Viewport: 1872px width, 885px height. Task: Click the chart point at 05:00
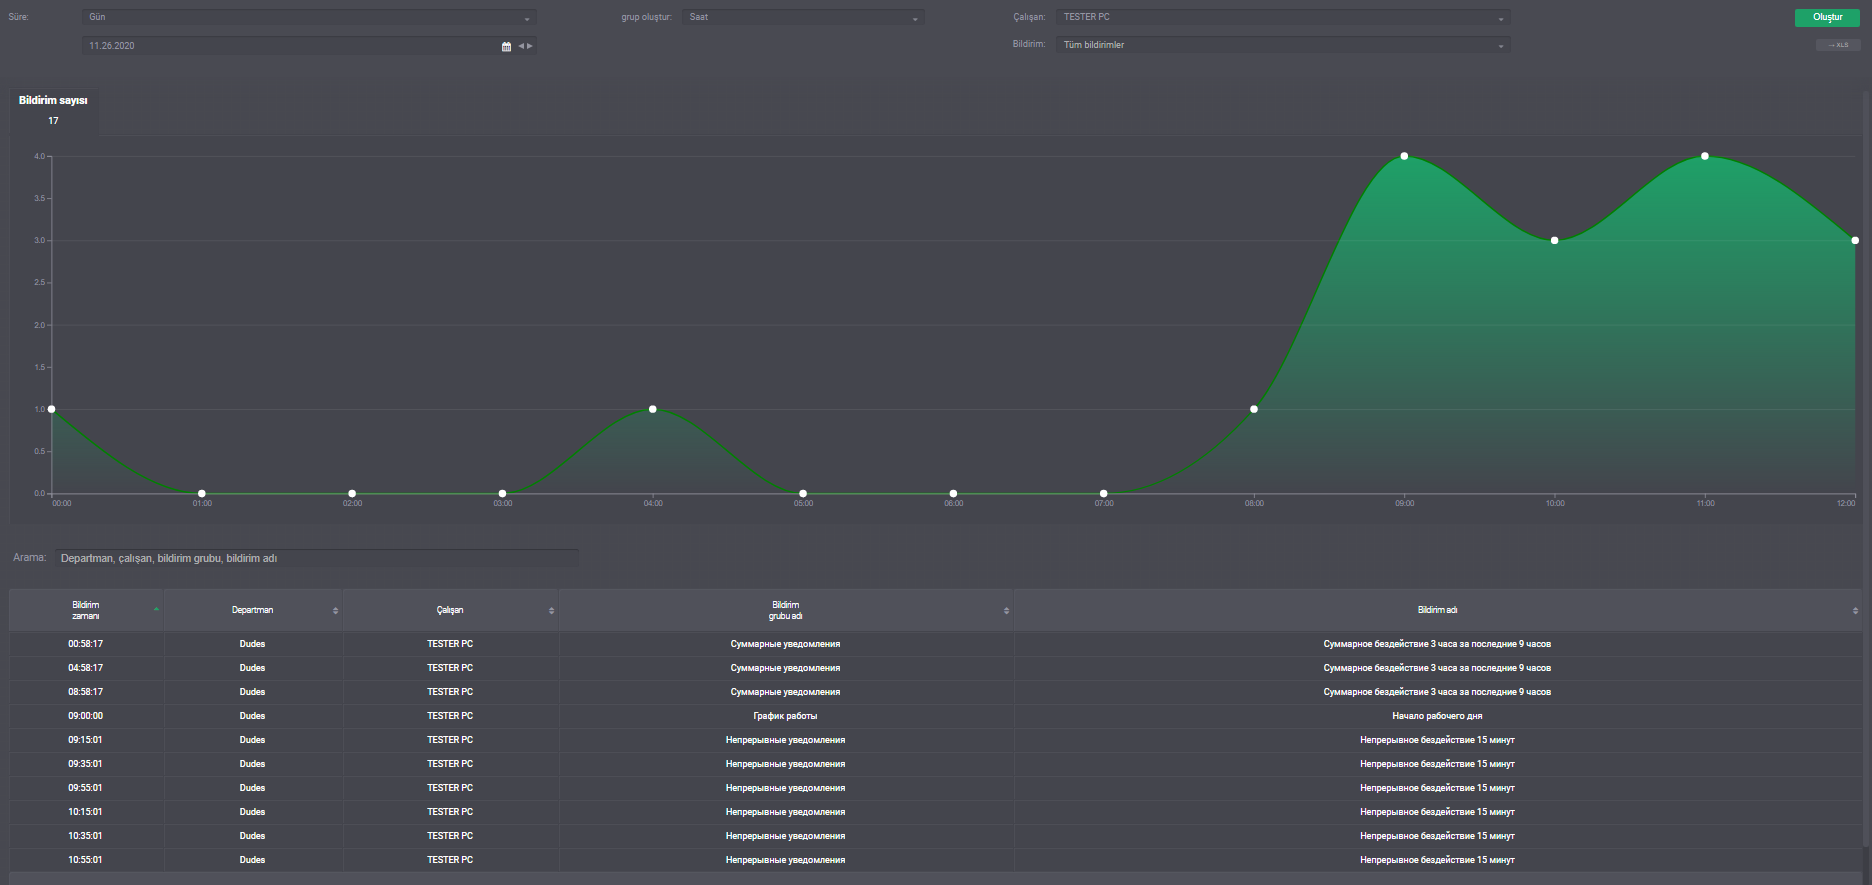click(803, 493)
